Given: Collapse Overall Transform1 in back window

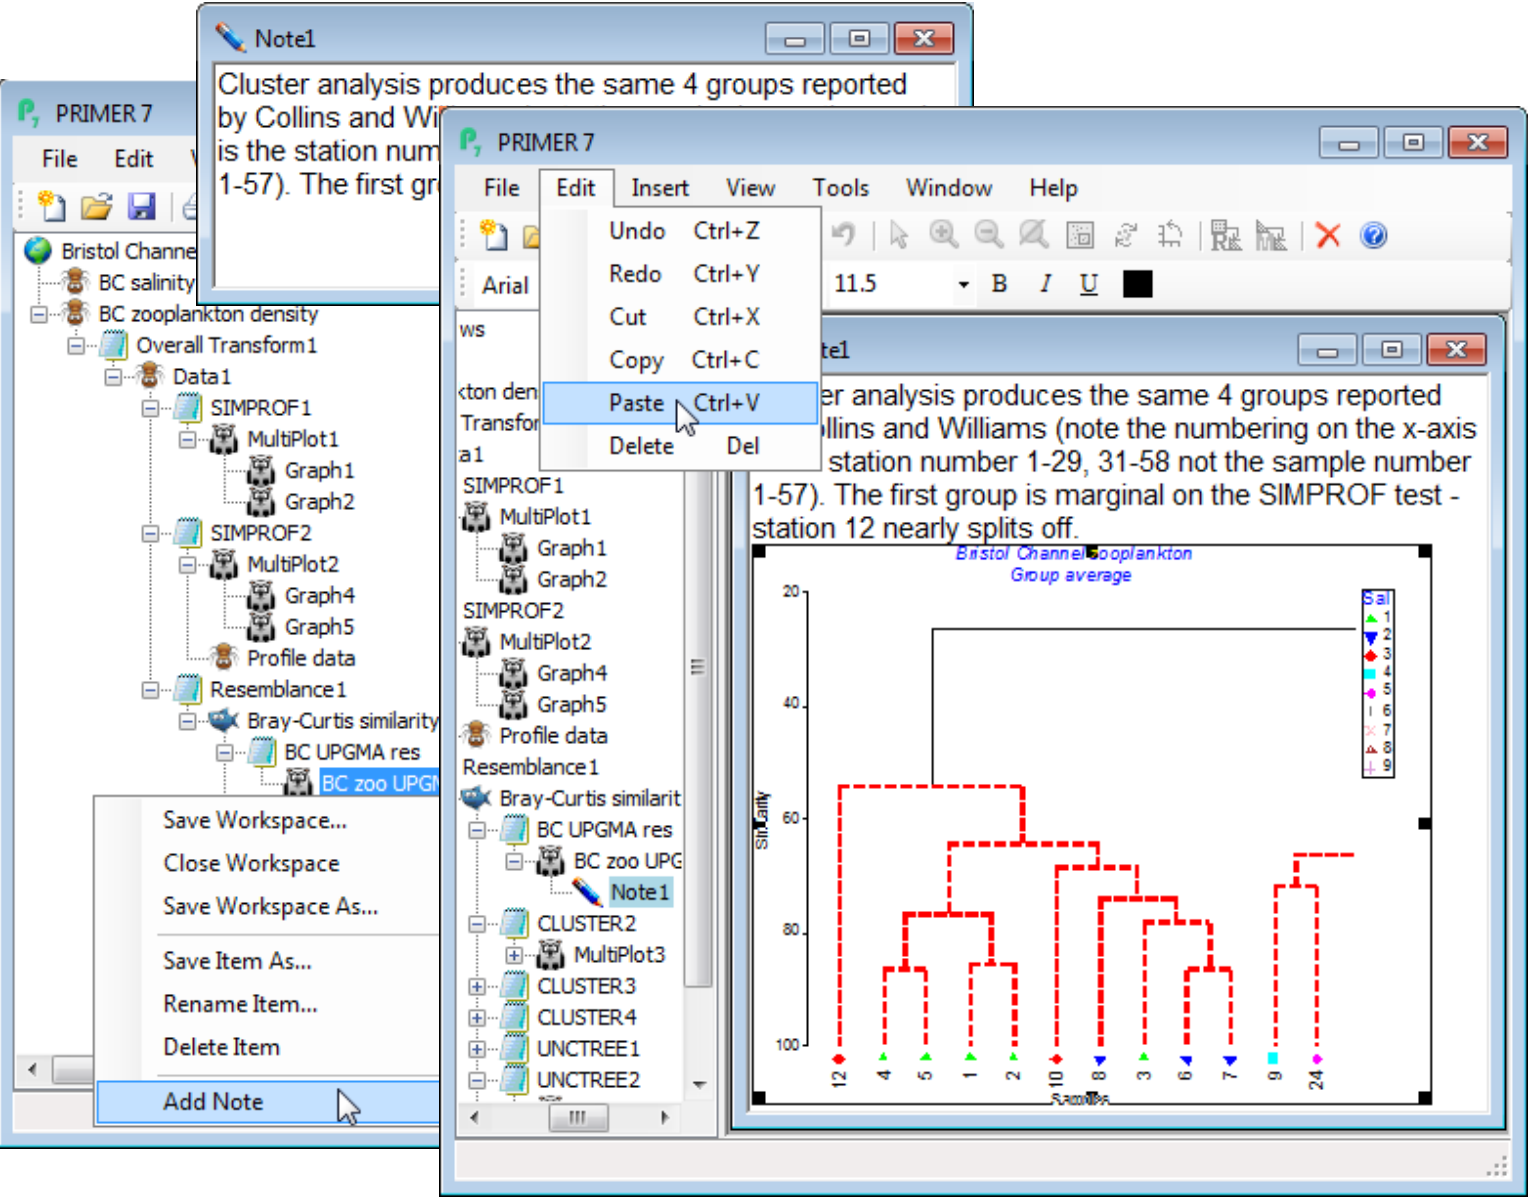Looking at the screenshot, I should tap(76, 345).
